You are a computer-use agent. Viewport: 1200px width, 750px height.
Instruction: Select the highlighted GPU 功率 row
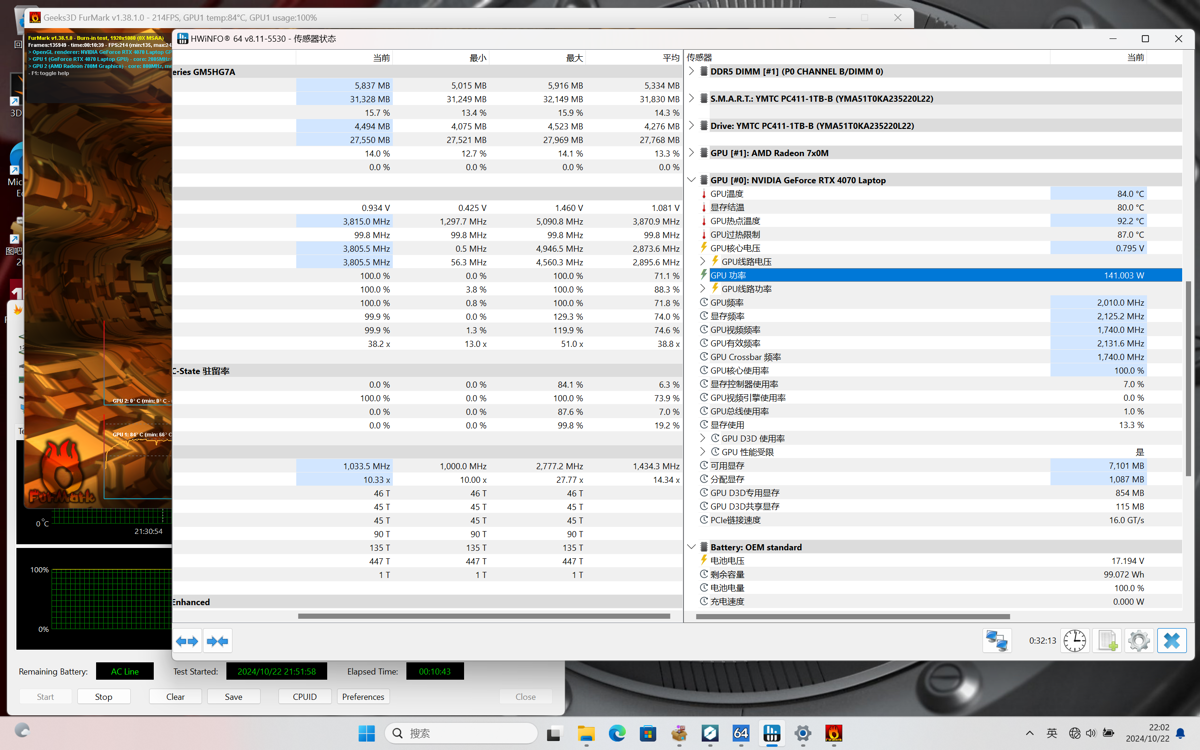click(x=934, y=275)
